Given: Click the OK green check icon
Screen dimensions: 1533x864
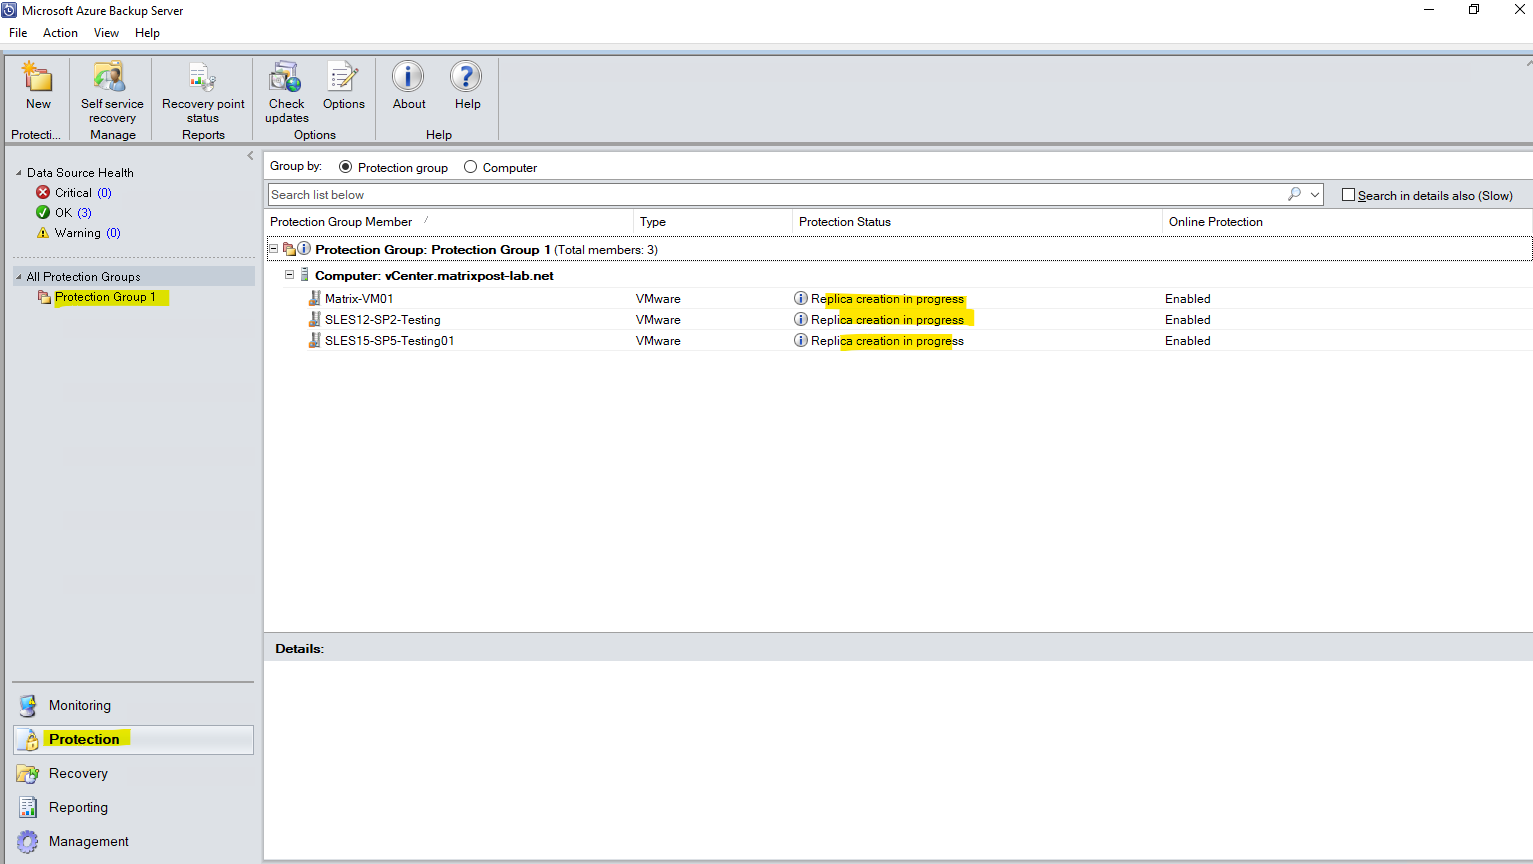Looking at the screenshot, I should pos(43,212).
